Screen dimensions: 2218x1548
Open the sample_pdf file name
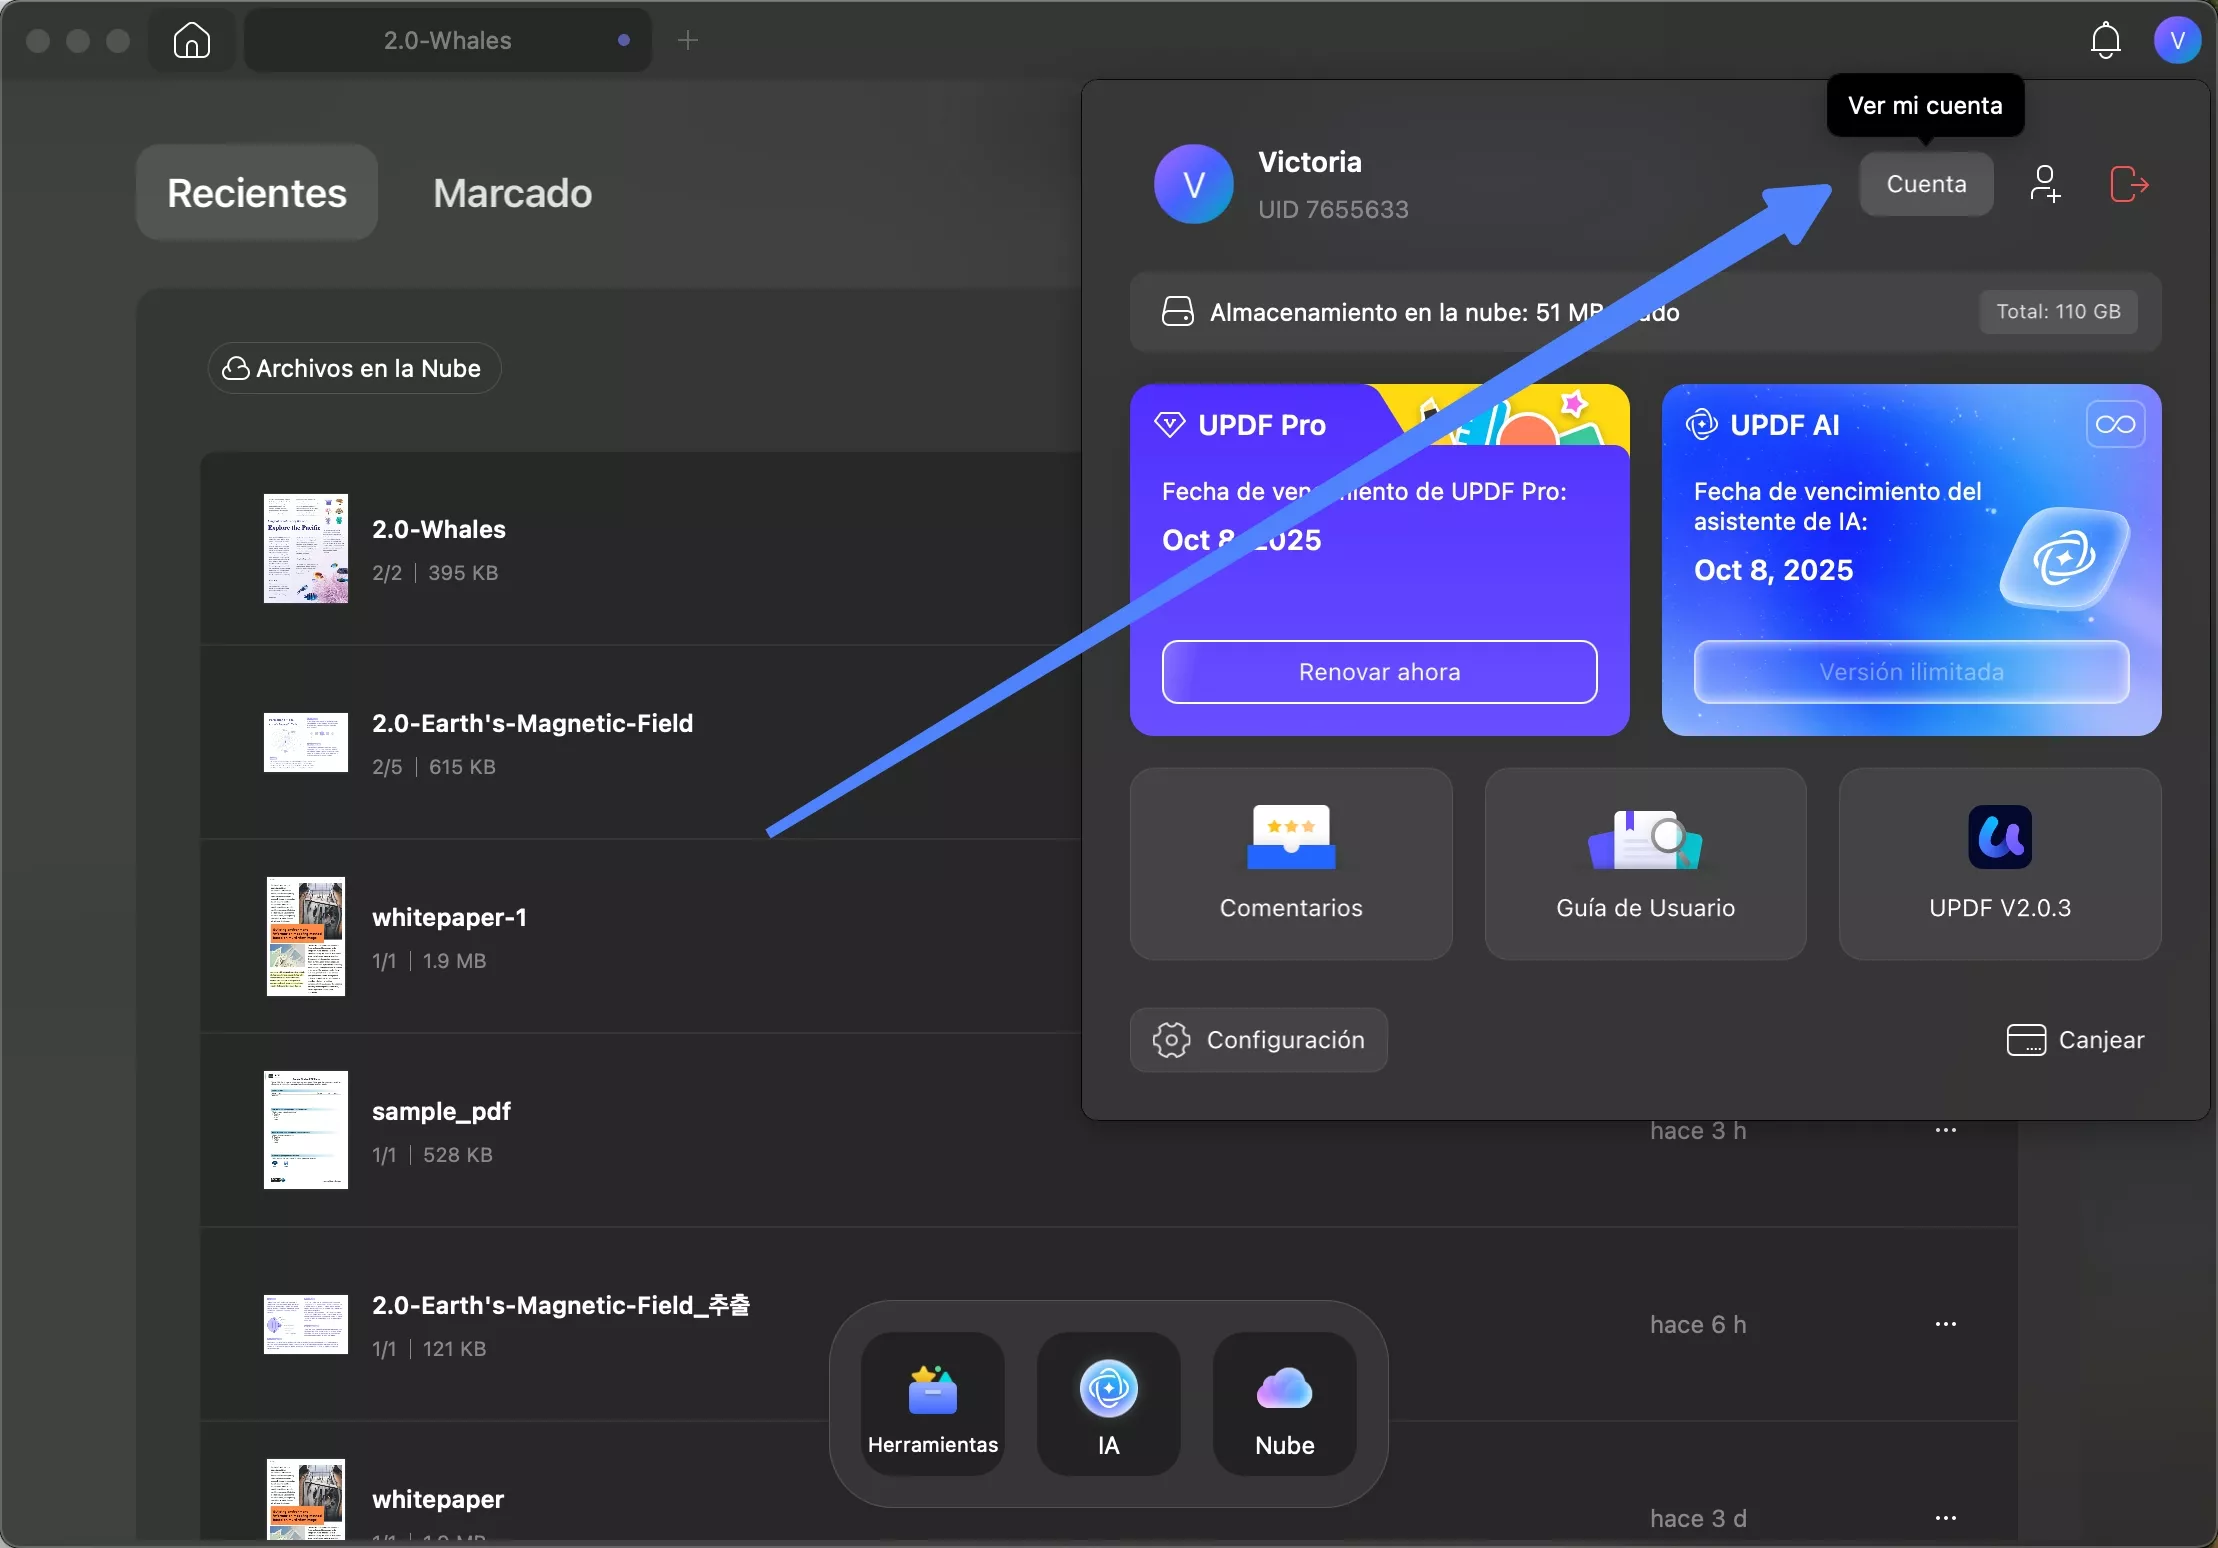pyautogui.click(x=441, y=1111)
